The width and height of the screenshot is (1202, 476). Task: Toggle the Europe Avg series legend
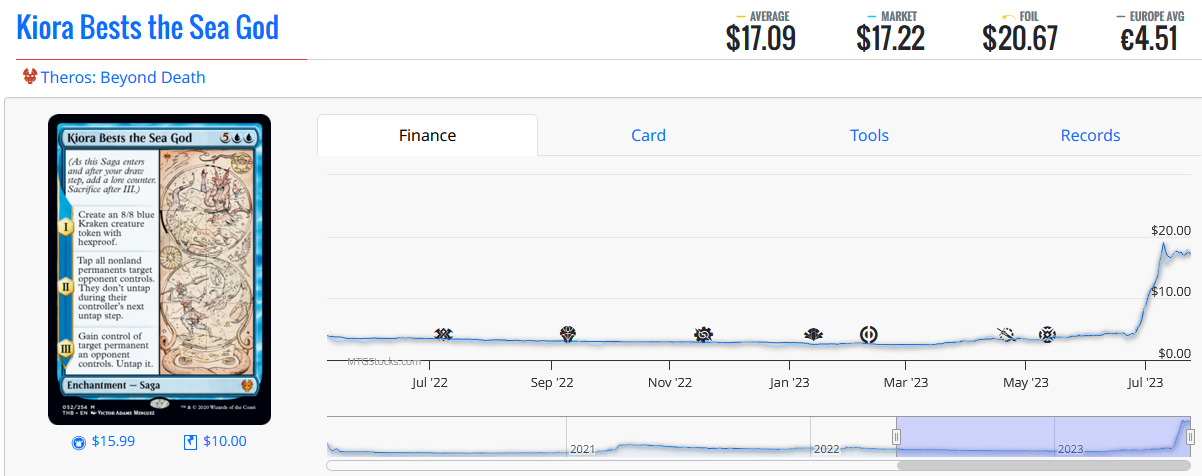[1149, 16]
